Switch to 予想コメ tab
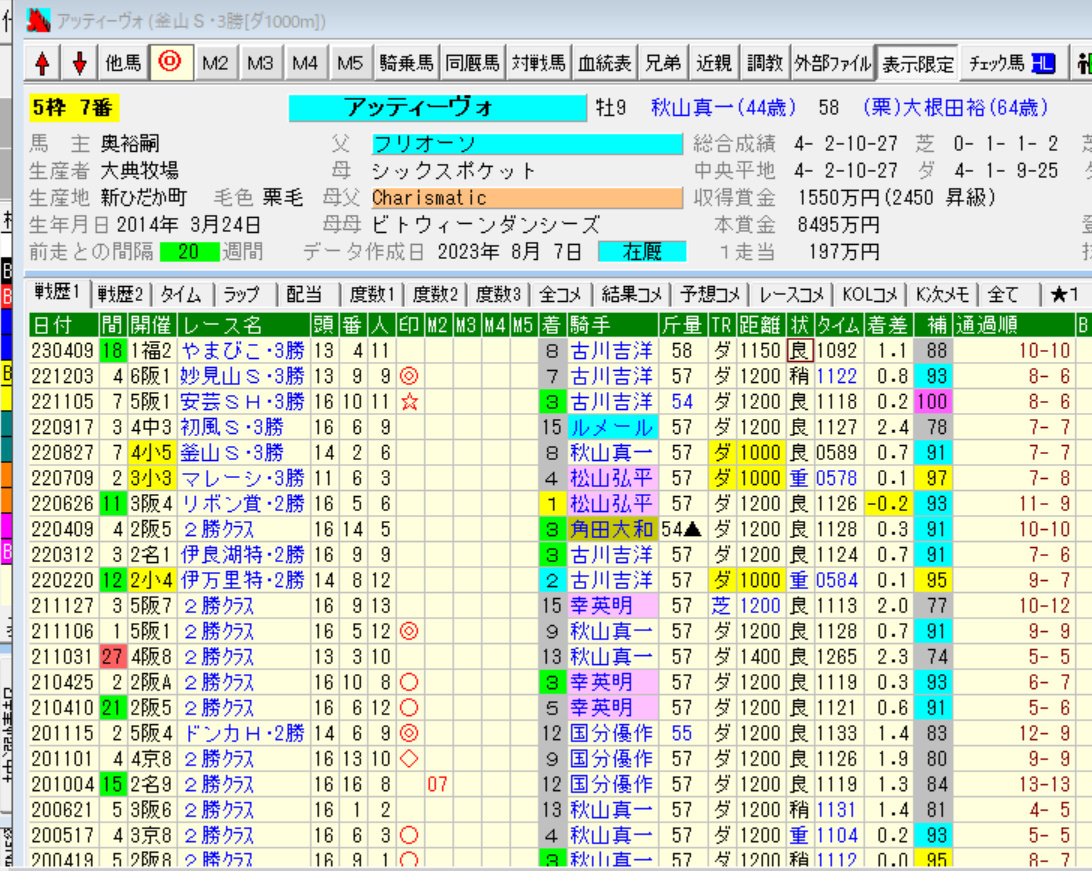1092x871 pixels. [710, 295]
